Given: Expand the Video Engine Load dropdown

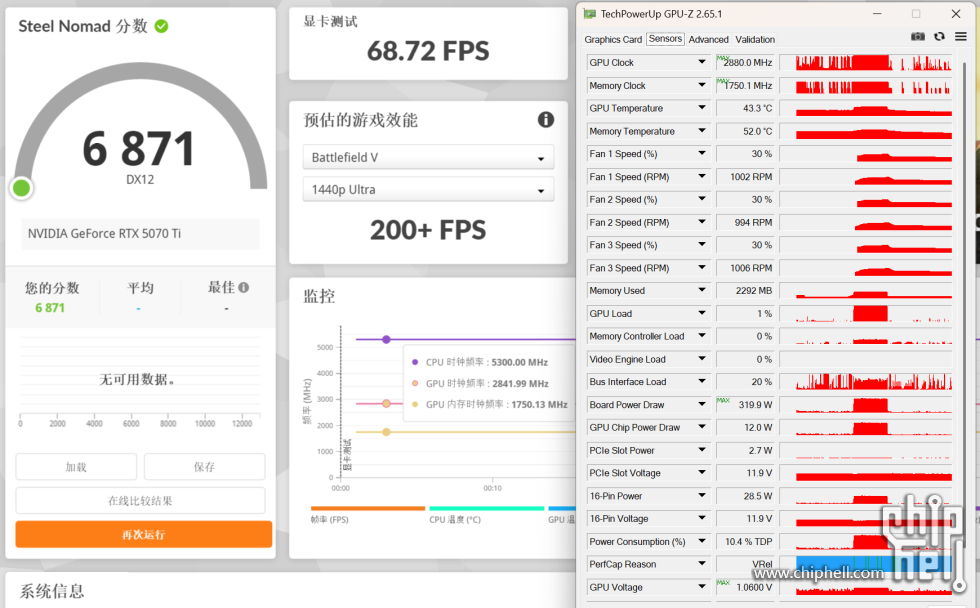Looking at the screenshot, I should click(x=702, y=359).
